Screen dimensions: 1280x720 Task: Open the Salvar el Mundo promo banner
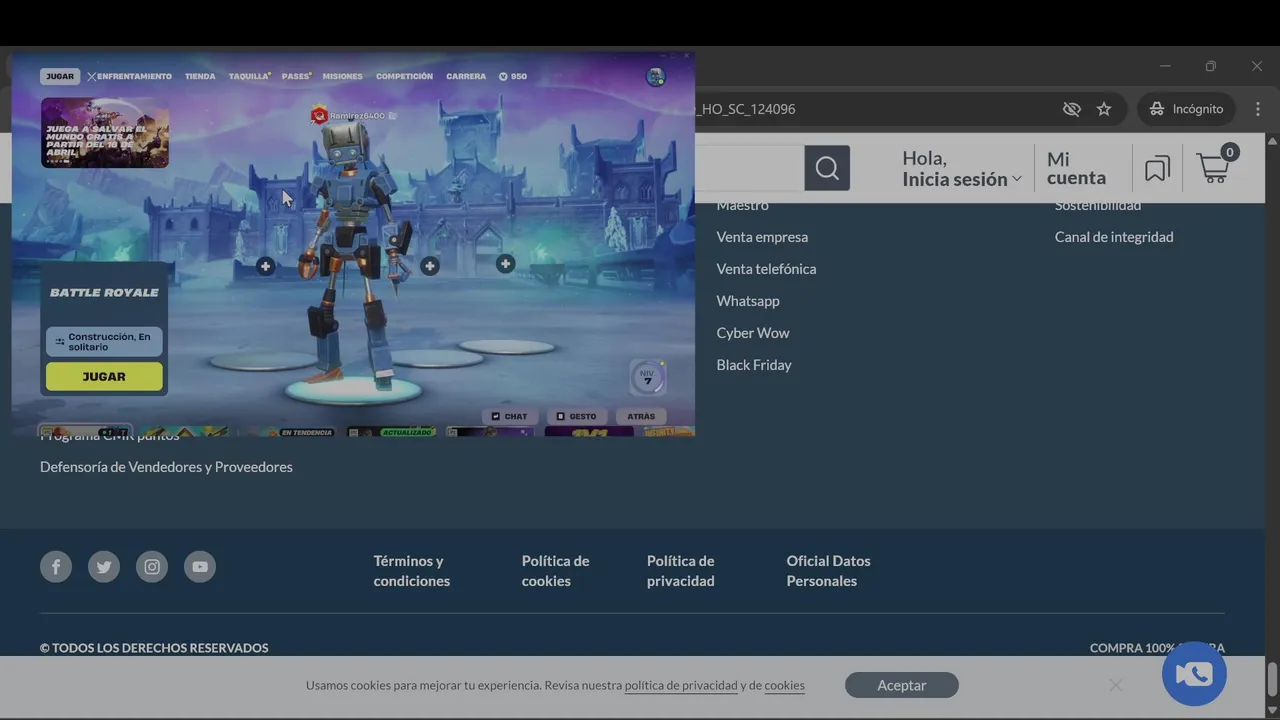coord(105,132)
